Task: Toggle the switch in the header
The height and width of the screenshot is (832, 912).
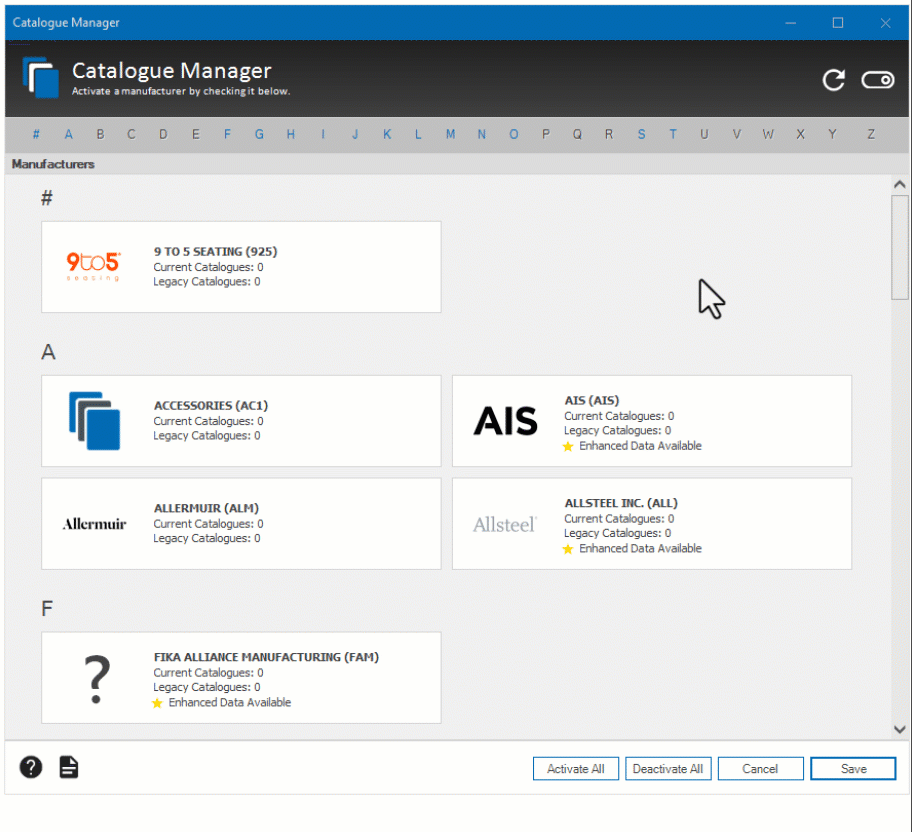Action: point(878,81)
